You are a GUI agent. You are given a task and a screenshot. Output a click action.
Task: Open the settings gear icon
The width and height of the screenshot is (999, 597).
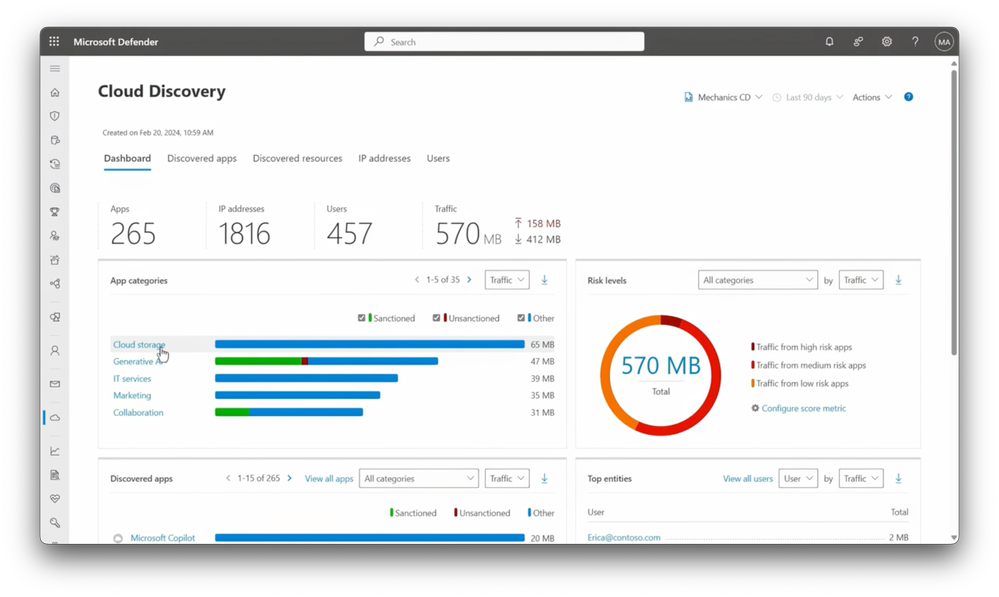(x=886, y=41)
